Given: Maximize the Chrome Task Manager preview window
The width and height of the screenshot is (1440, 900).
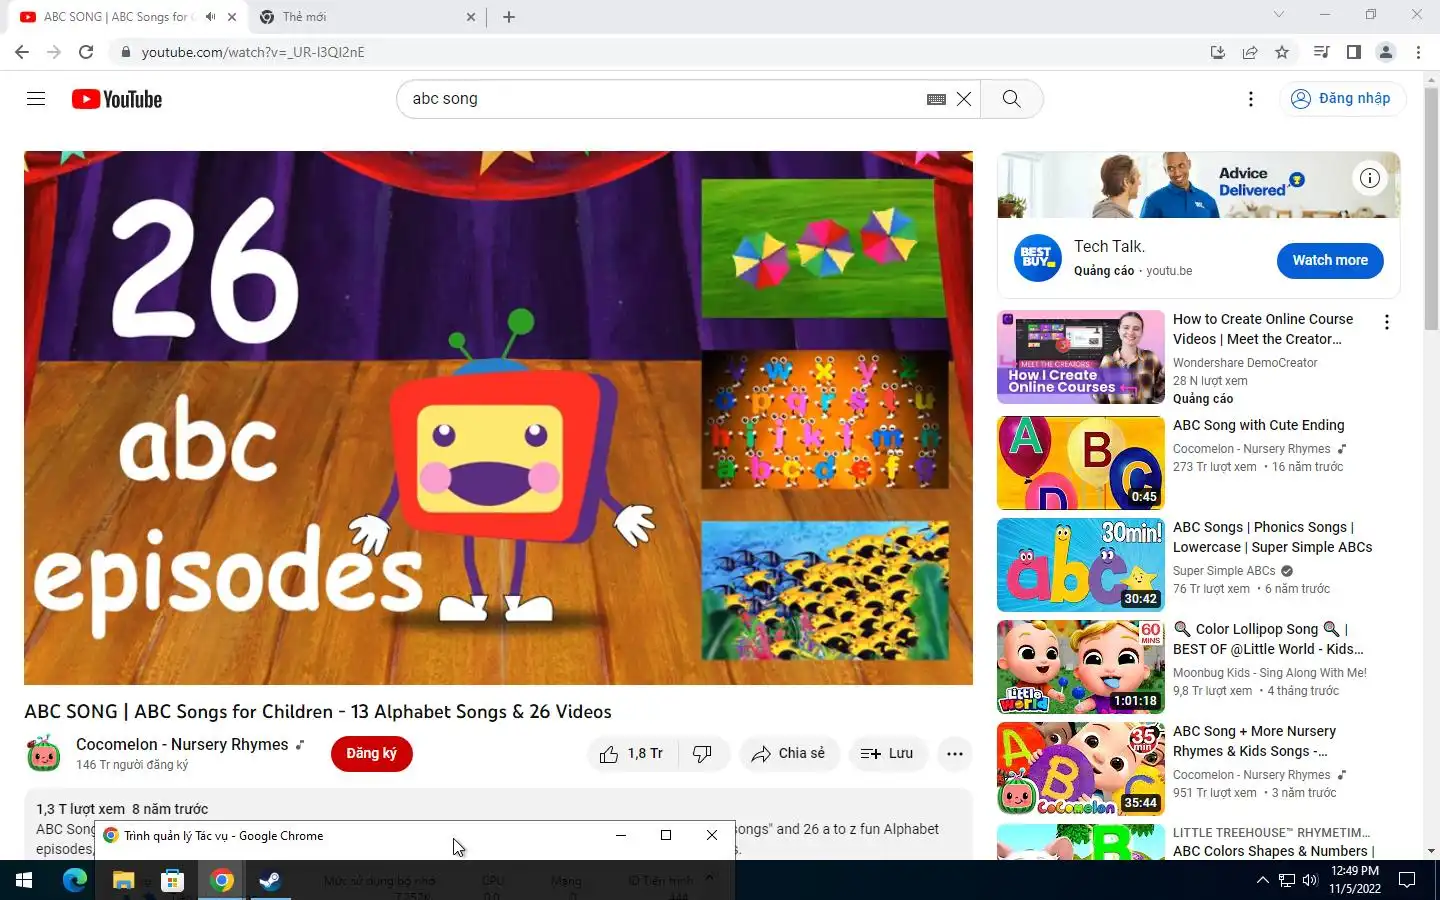Looking at the screenshot, I should (666, 835).
